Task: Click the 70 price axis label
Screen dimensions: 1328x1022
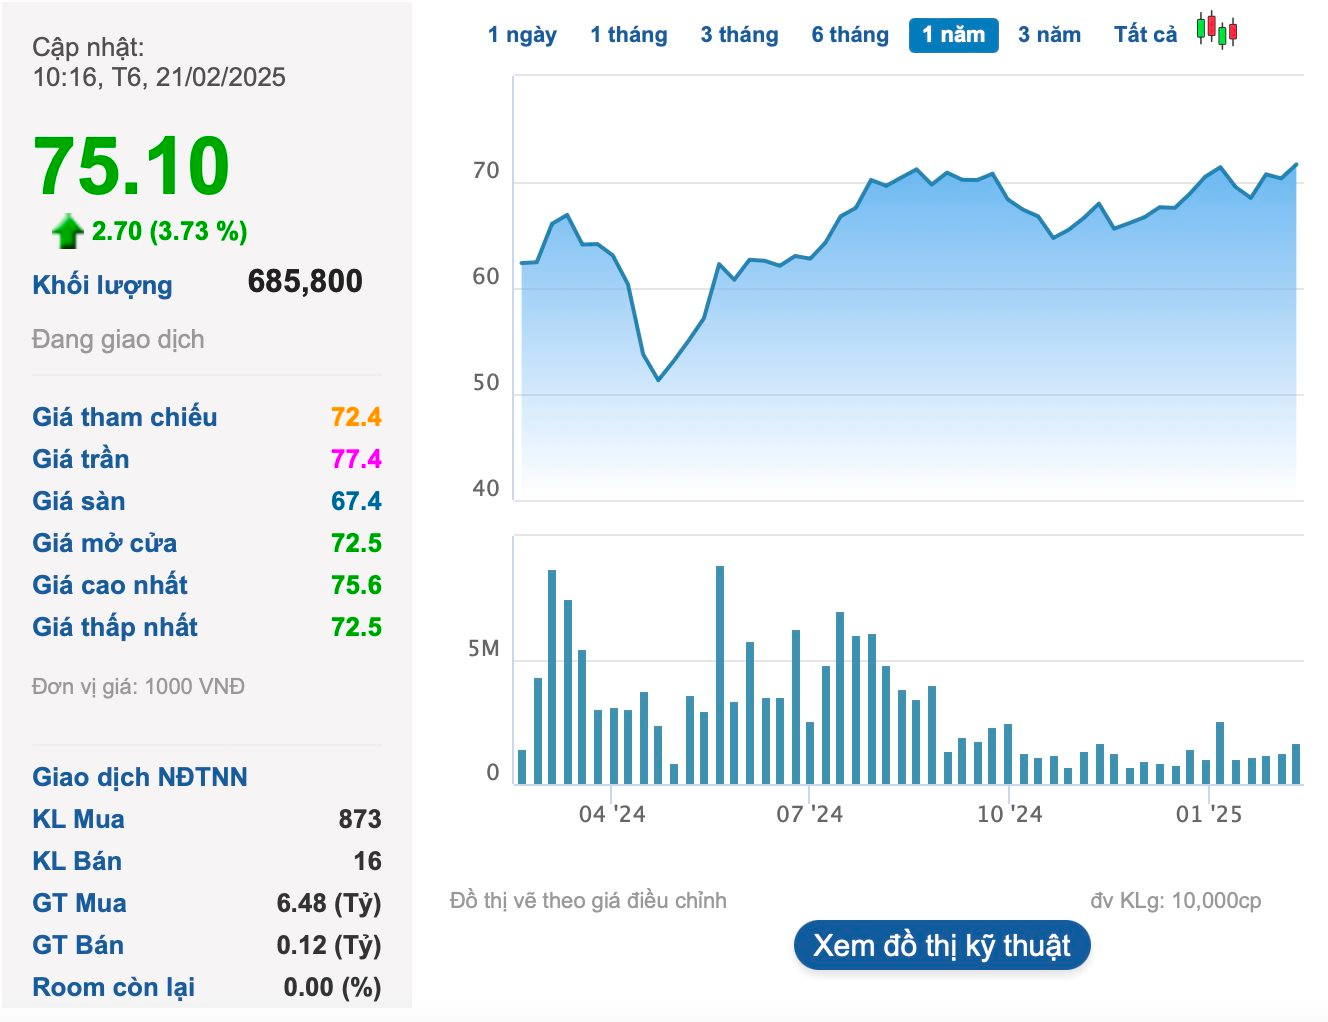Action: (x=486, y=171)
